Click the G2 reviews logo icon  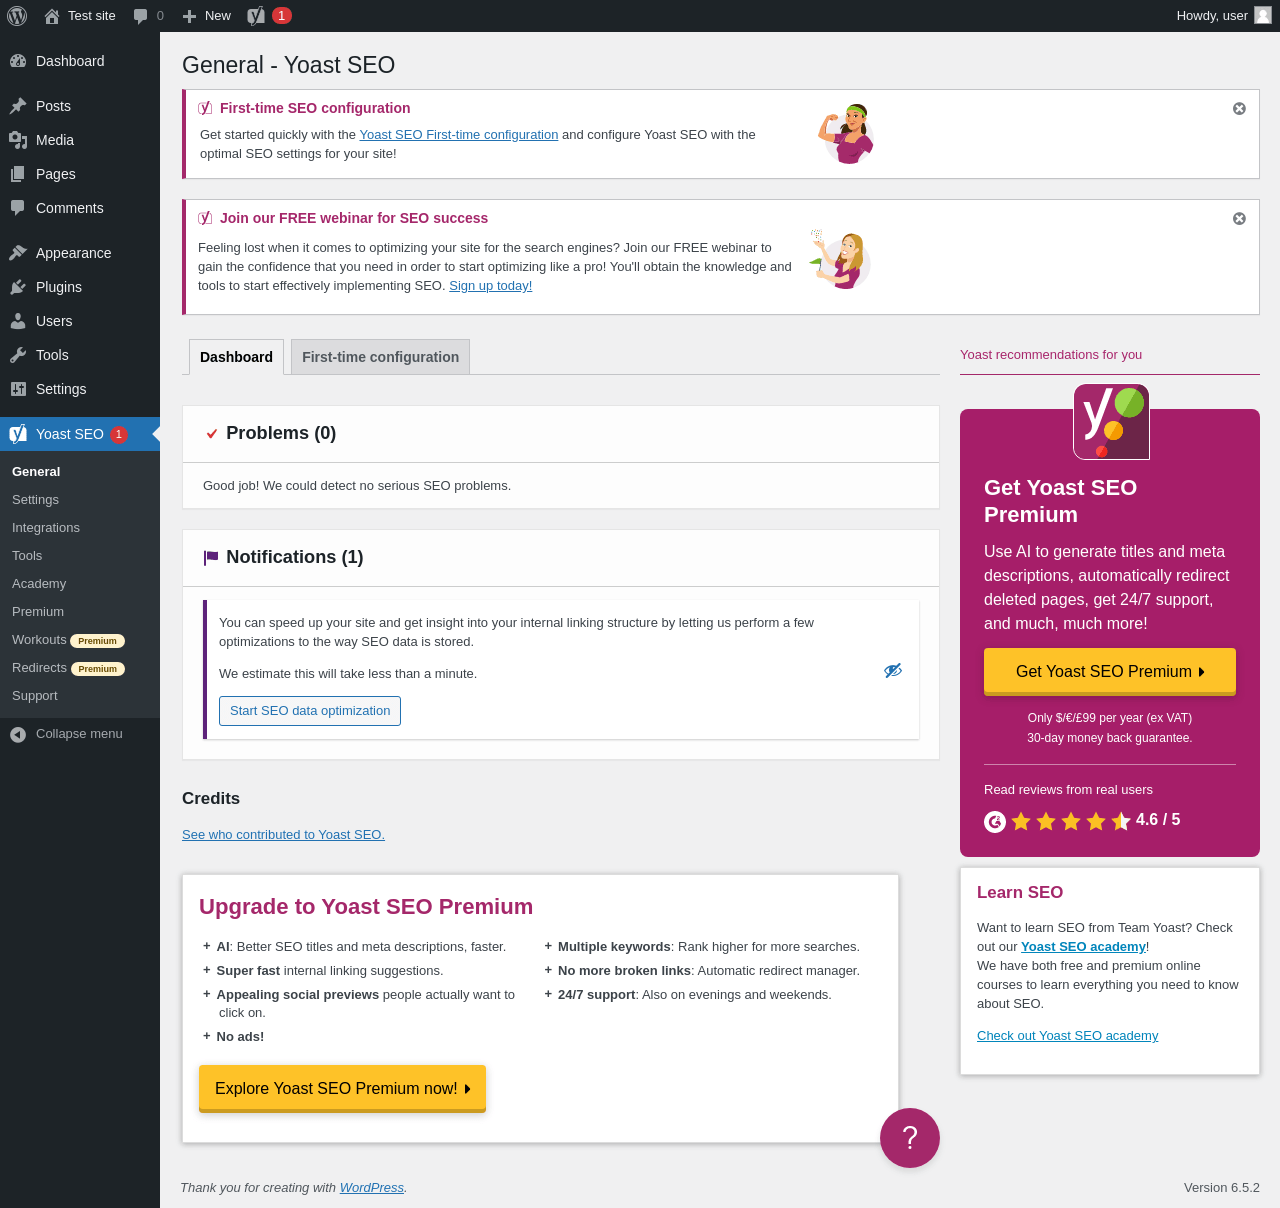pyautogui.click(x=995, y=822)
